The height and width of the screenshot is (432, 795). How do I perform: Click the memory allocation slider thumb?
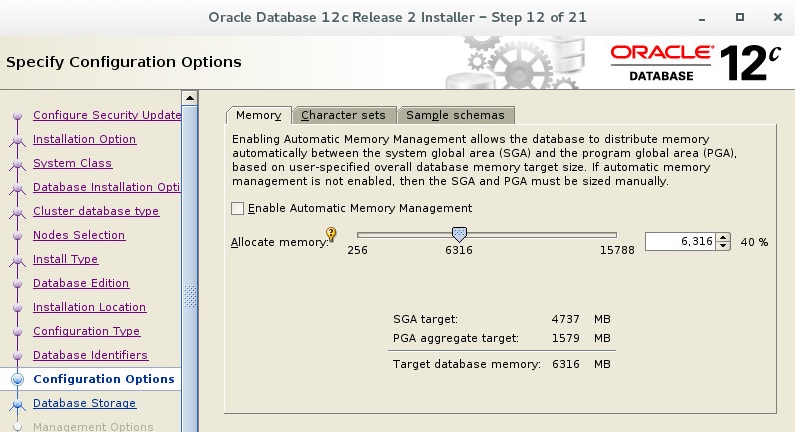pos(459,234)
